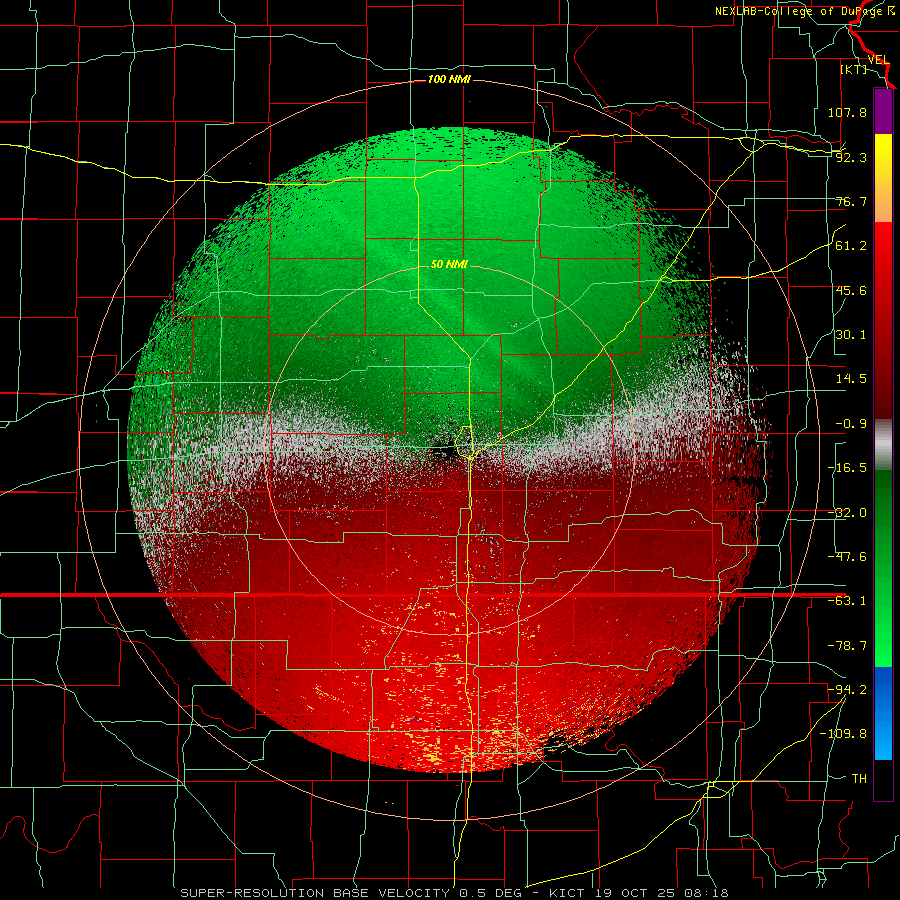The image size is (900, 900).
Task: Click the 92.3 value on the velocity scale
Action: coord(851,157)
